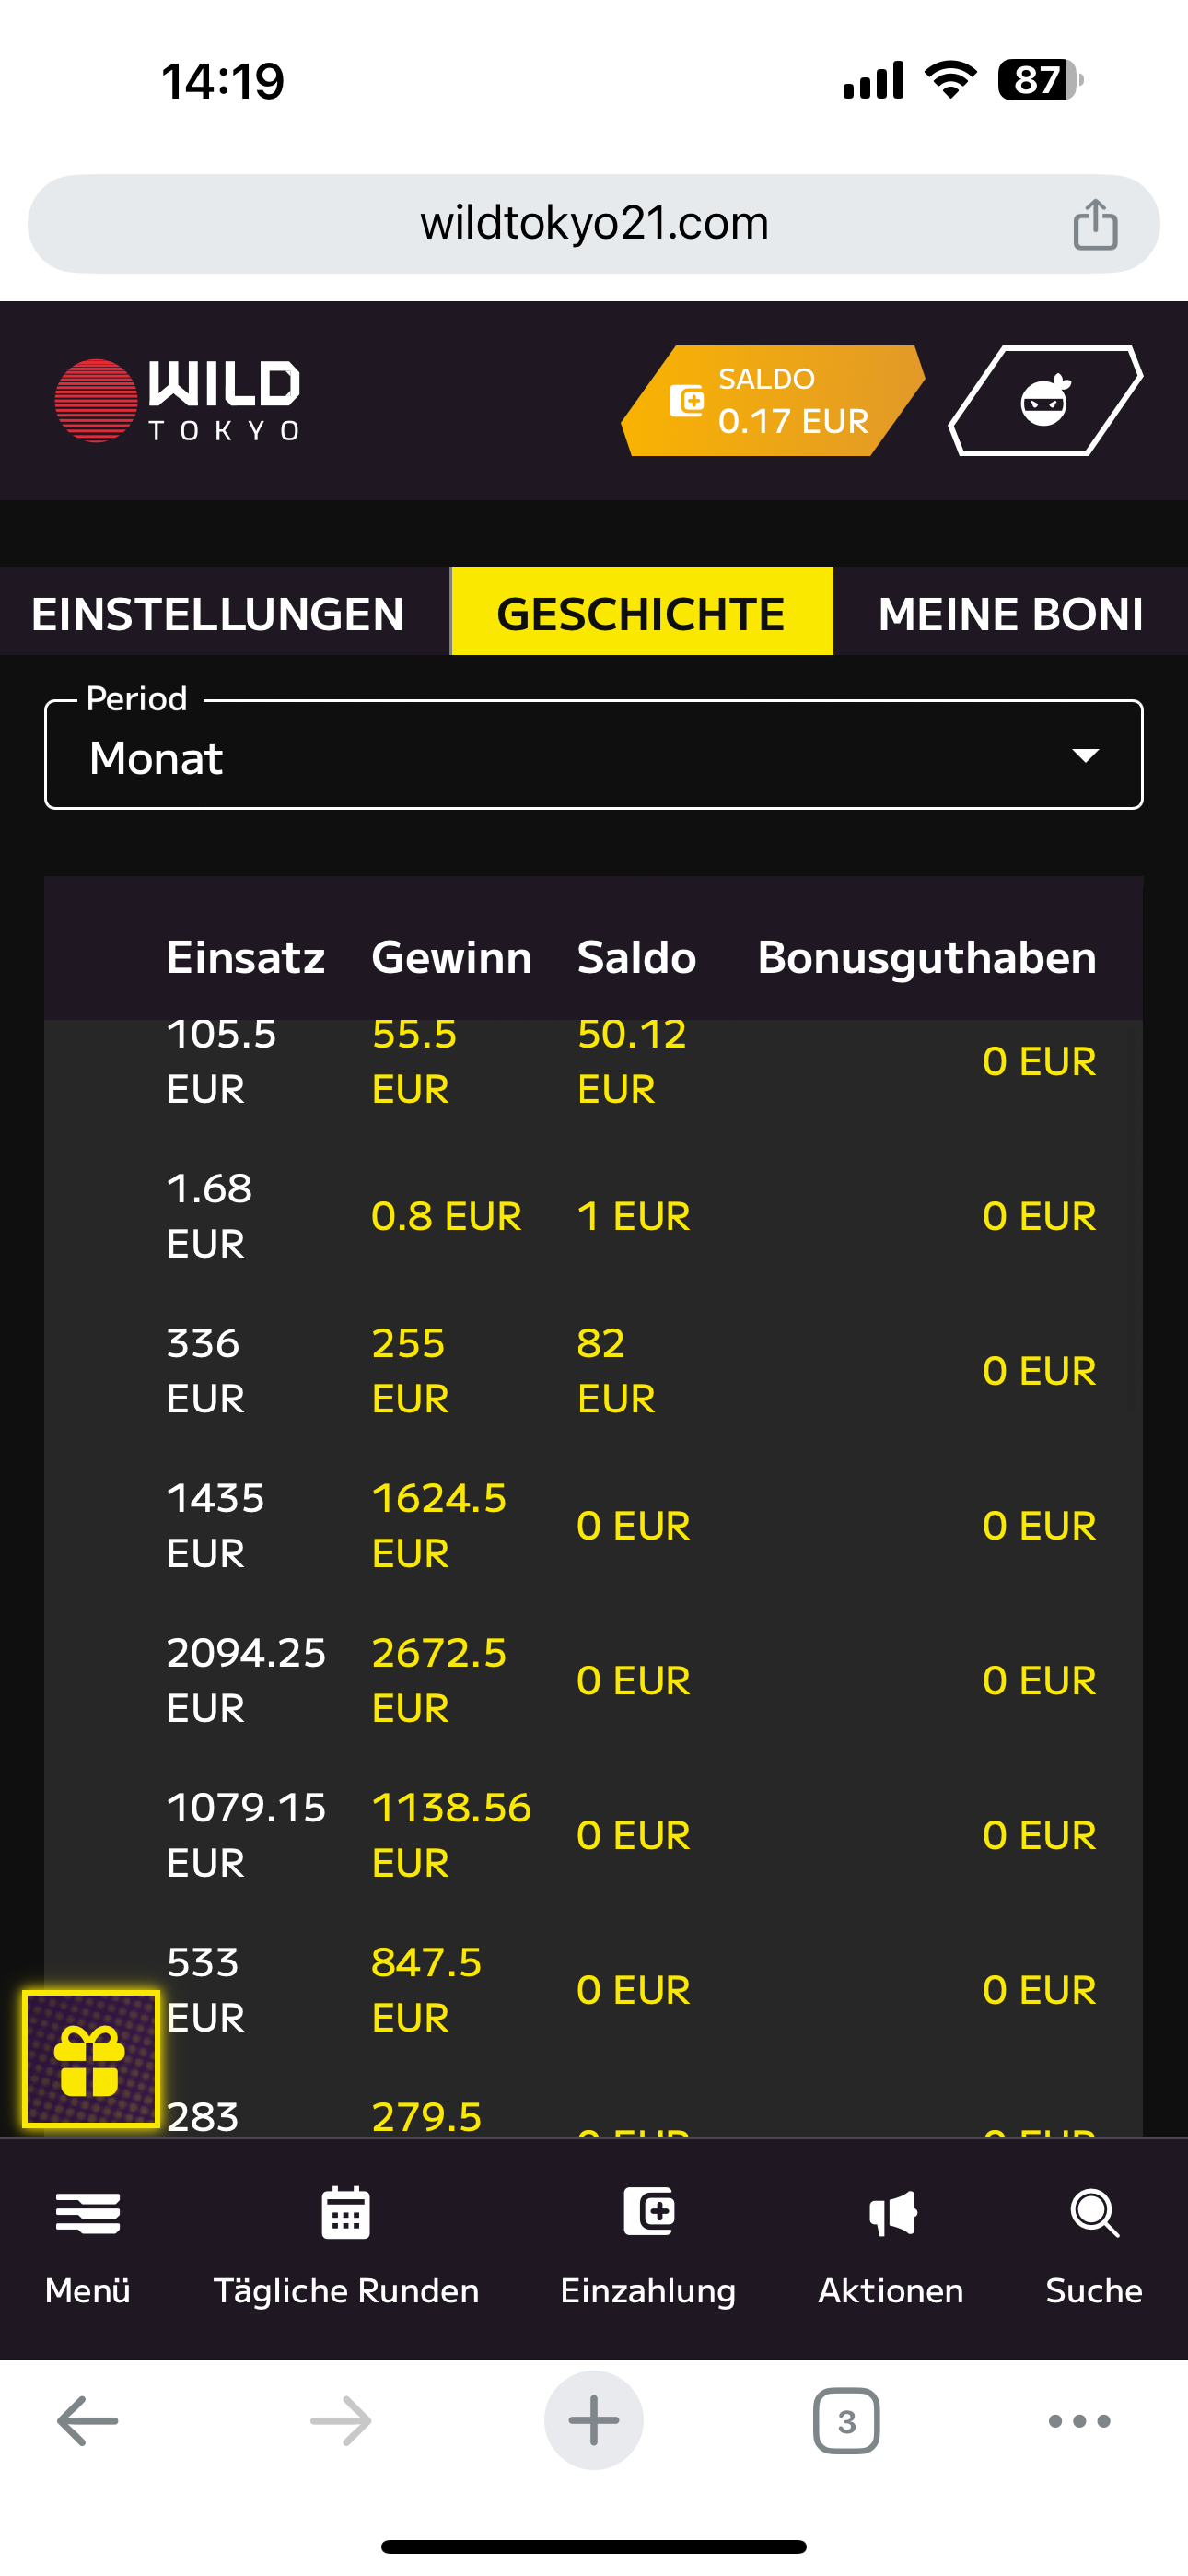Show open tabs switcher
The width and height of the screenshot is (1188, 2576).
(x=846, y=2421)
